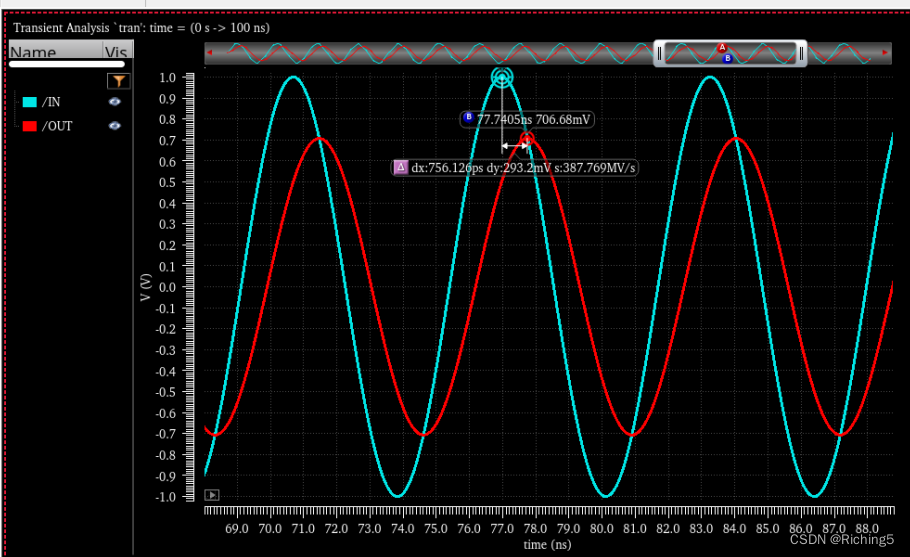Click the small play button below the Y axis
Screen dimensions: 910x557
click(x=212, y=495)
